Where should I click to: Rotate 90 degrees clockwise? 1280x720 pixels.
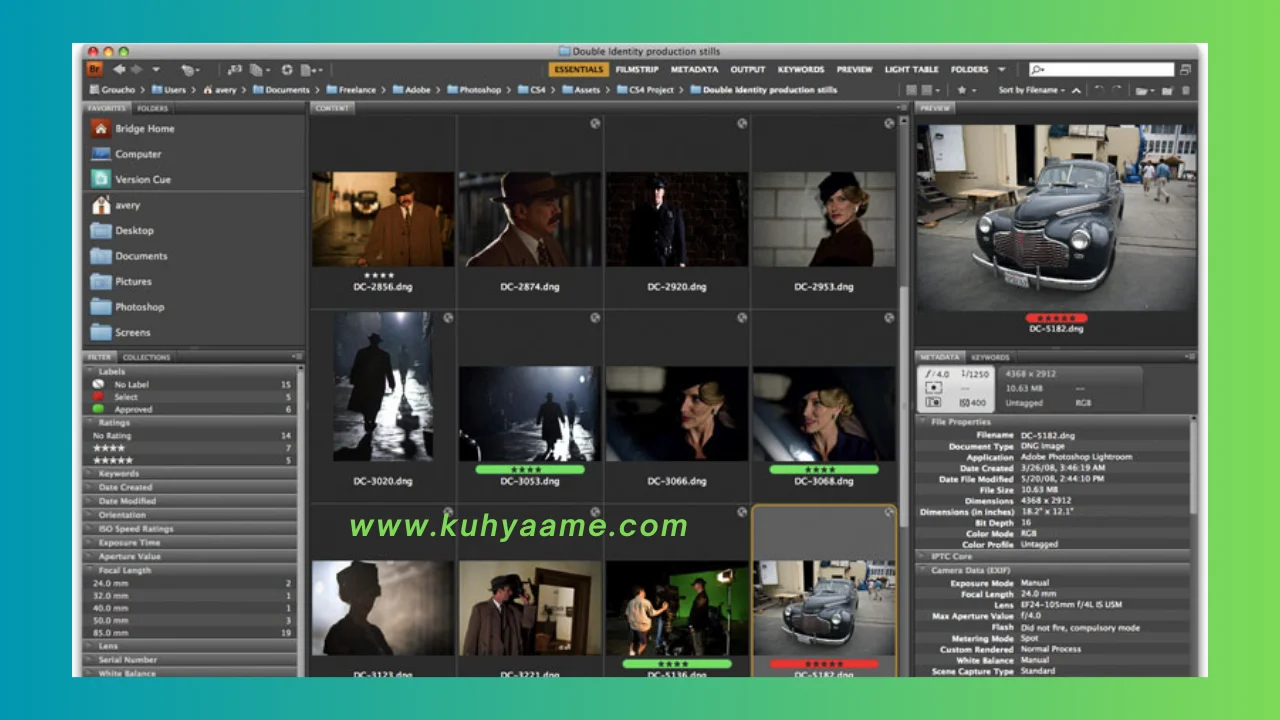click(x=1116, y=90)
